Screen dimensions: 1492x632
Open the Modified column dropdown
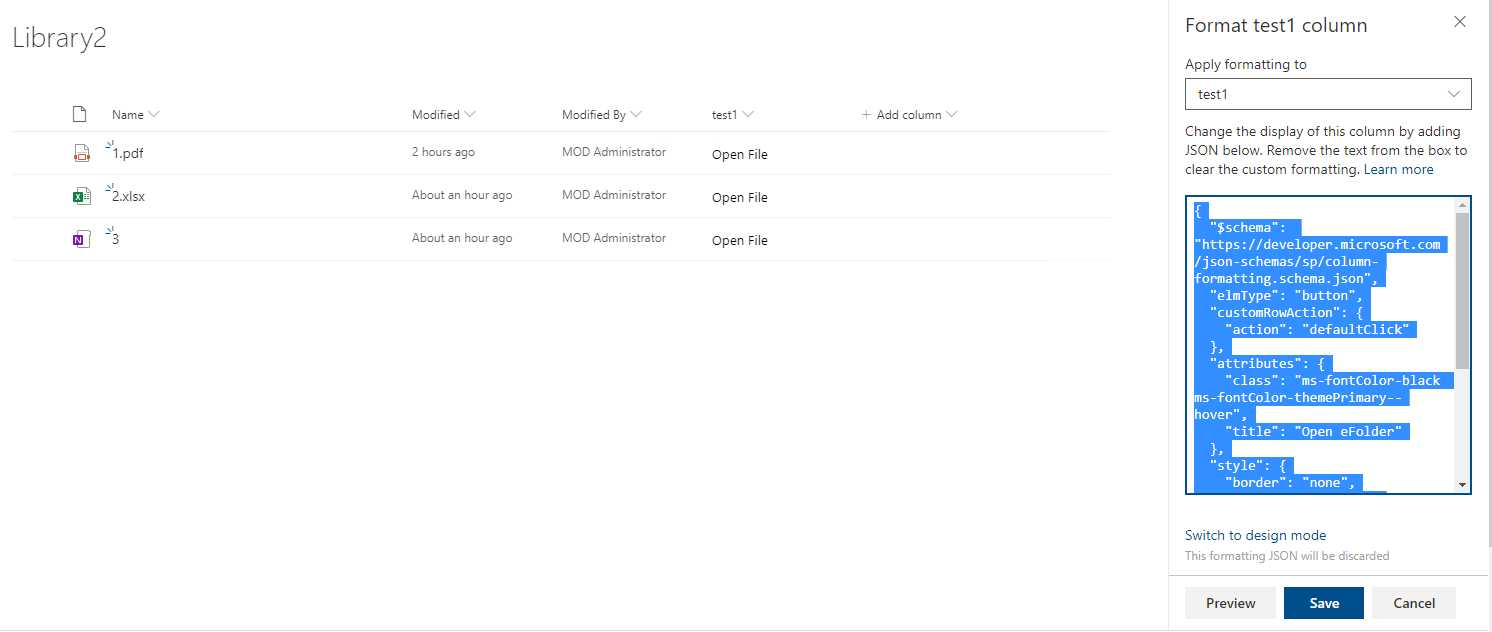pyautogui.click(x=470, y=115)
